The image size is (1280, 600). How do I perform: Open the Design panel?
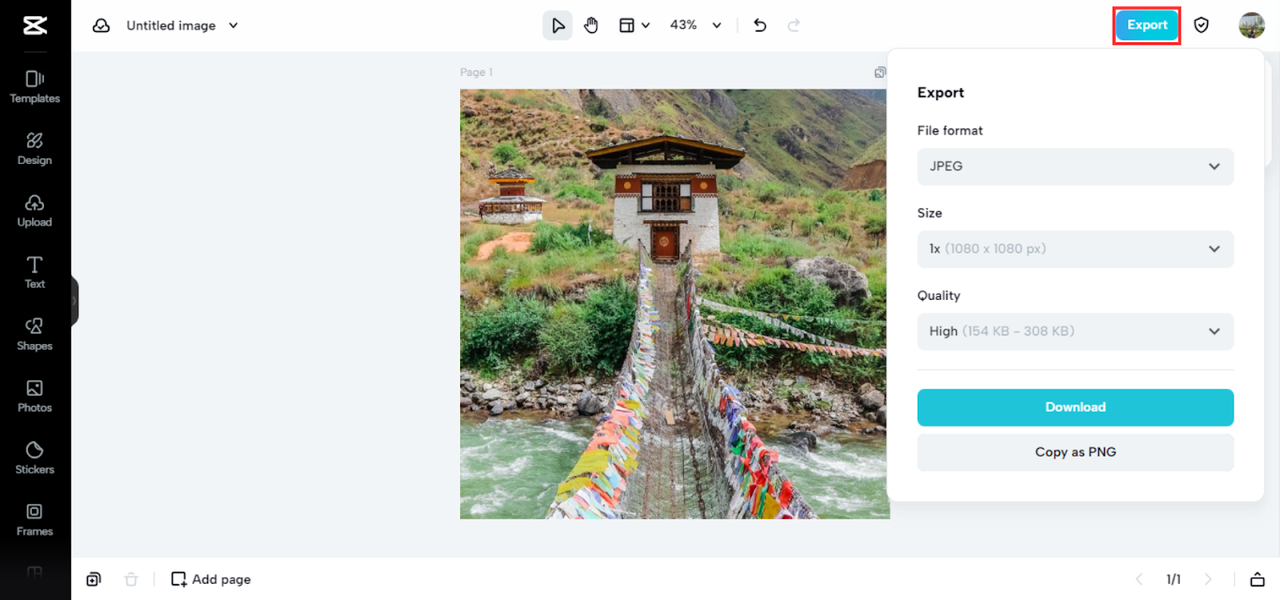(x=35, y=149)
